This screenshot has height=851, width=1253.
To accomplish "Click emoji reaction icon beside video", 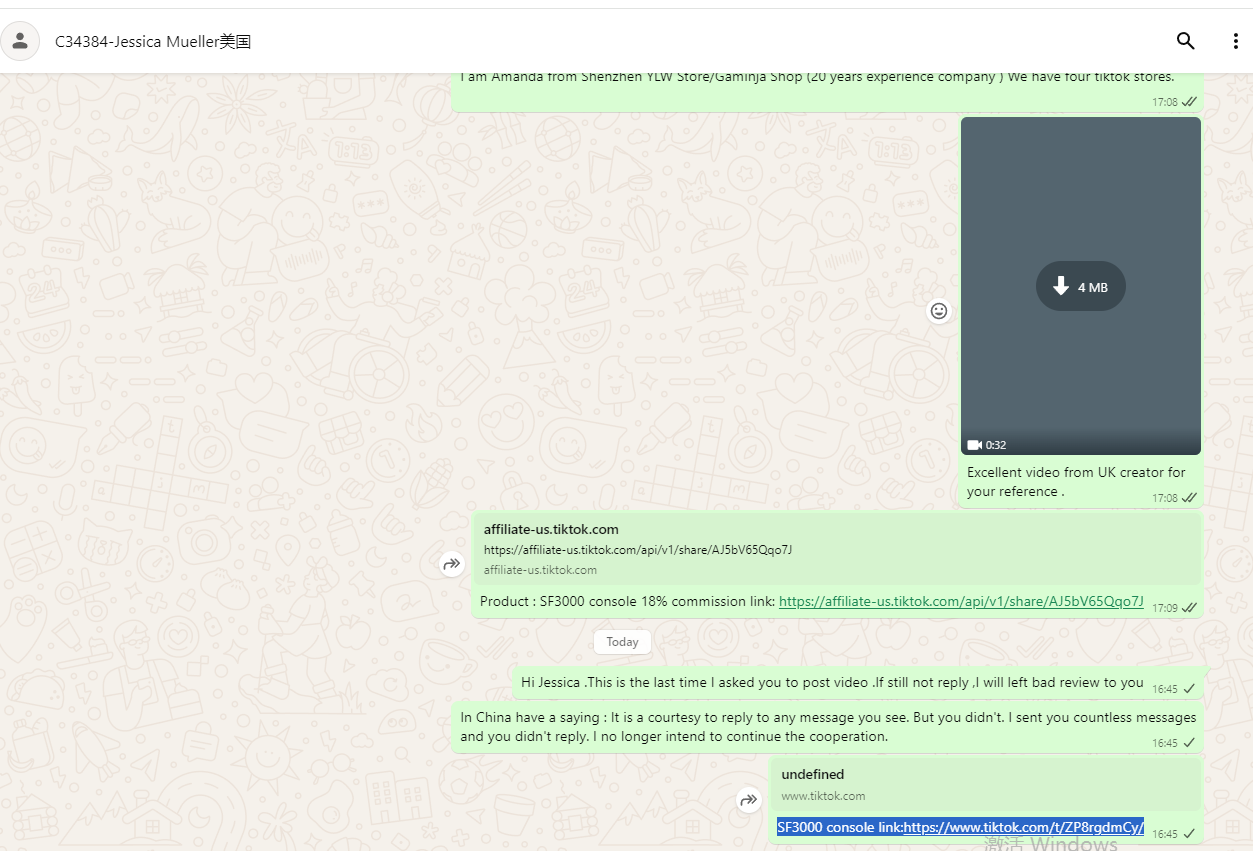I will click(x=938, y=311).
